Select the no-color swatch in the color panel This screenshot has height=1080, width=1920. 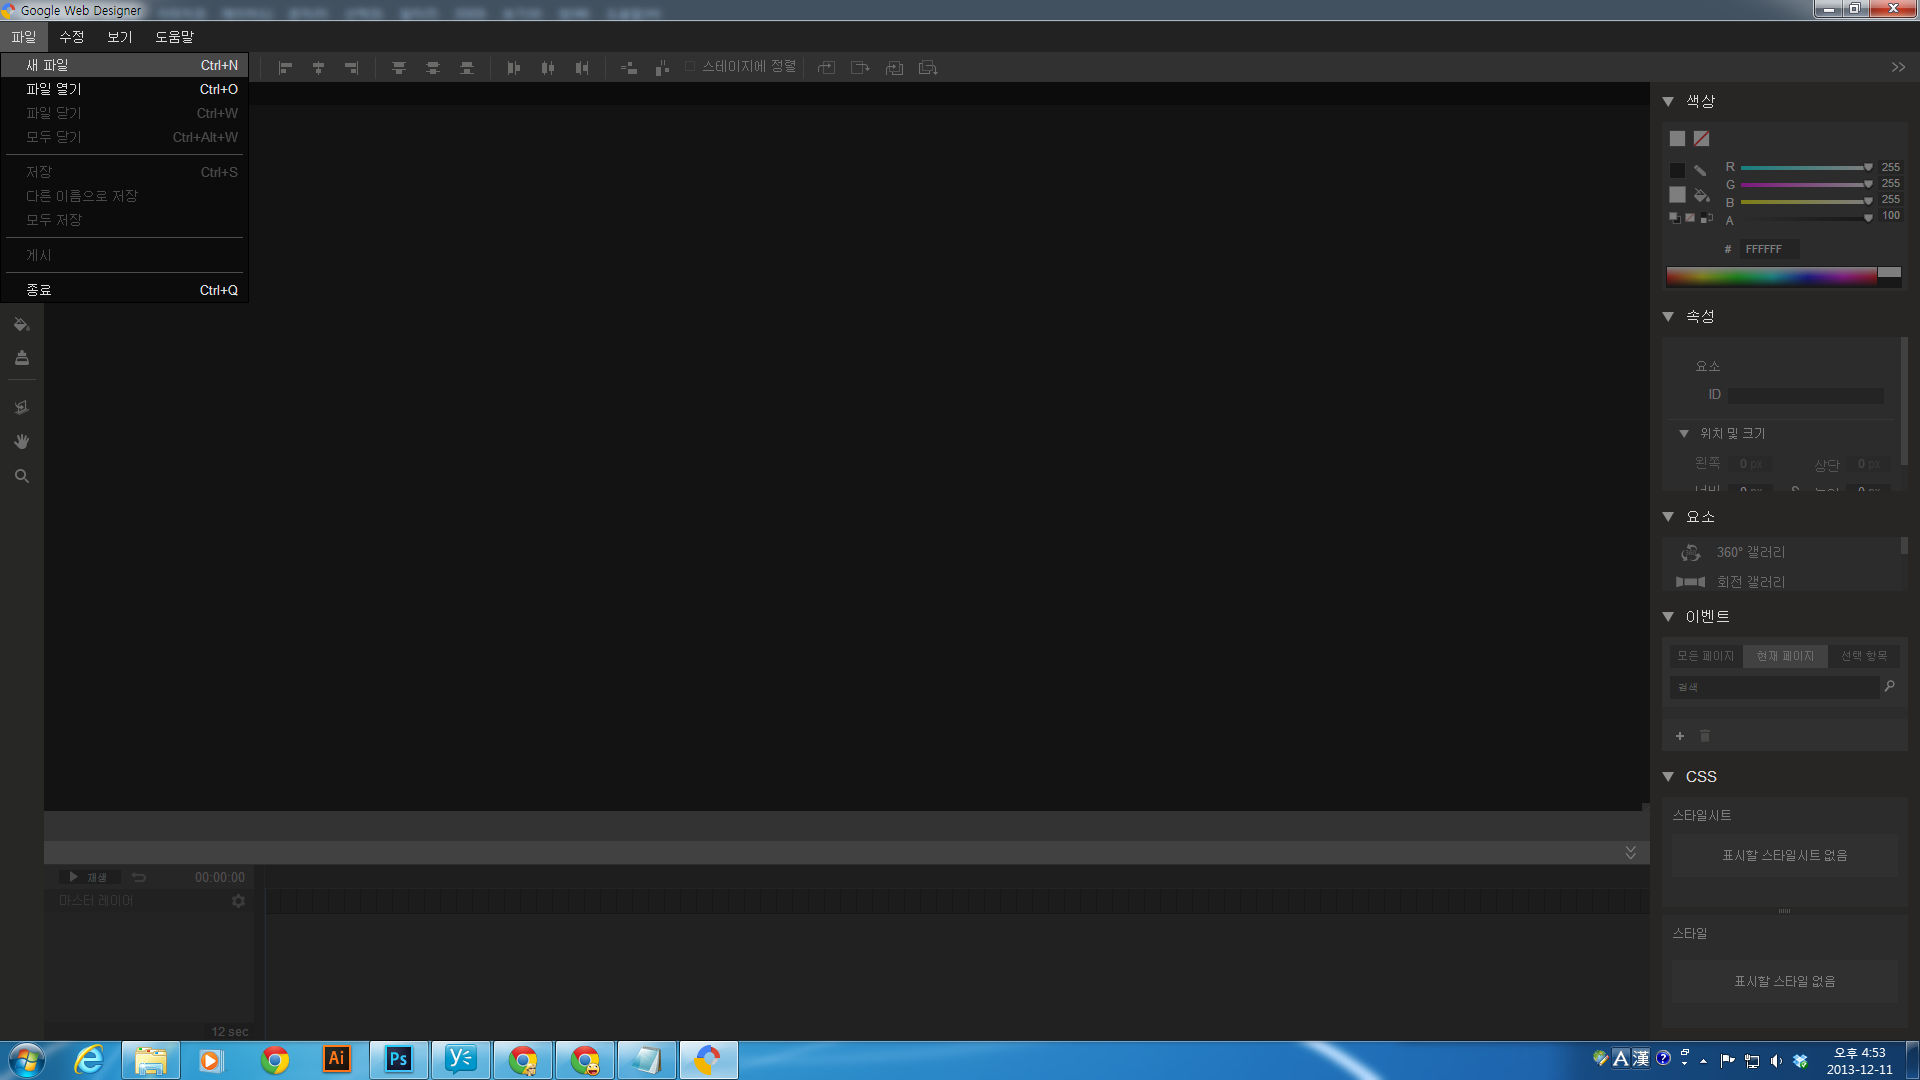(1701, 139)
